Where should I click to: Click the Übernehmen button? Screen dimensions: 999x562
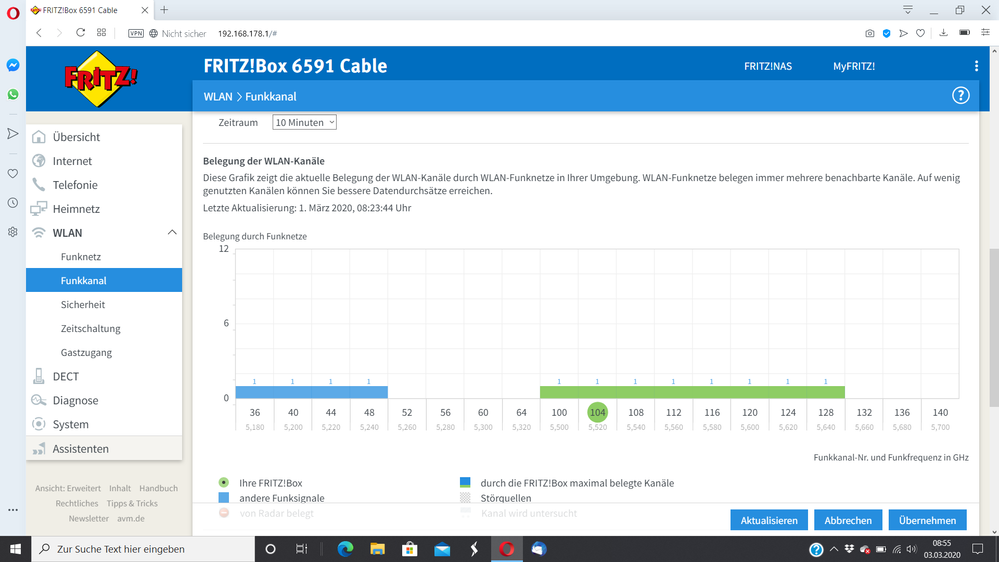click(927, 520)
